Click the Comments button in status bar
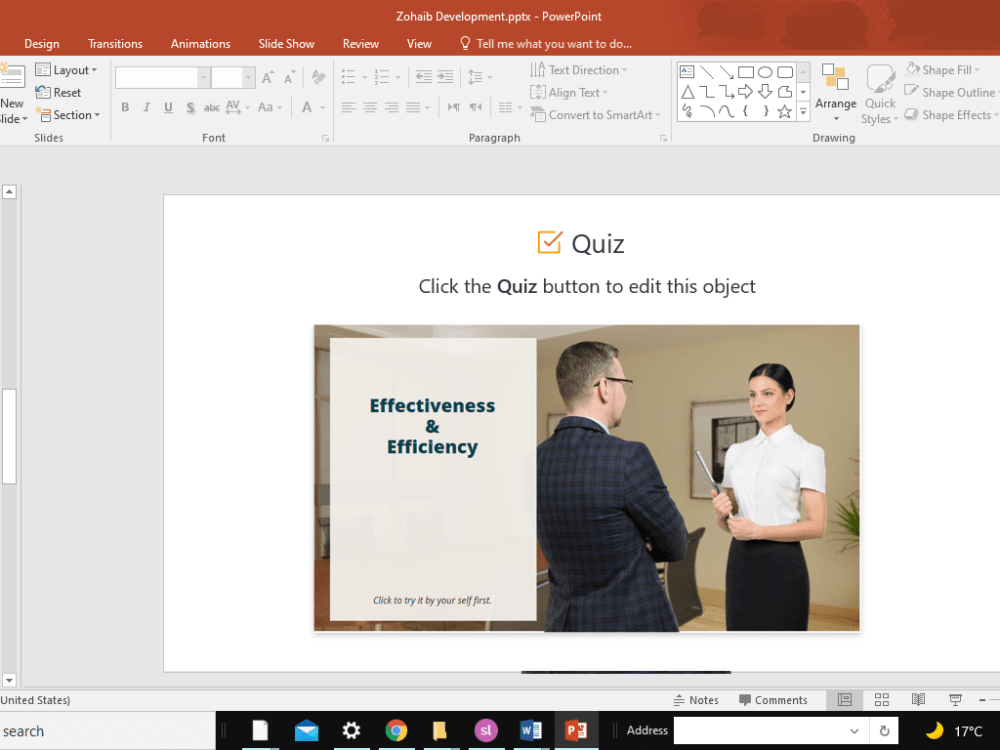Image resolution: width=1000 pixels, height=750 pixels. pyautogui.click(x=777, y=700)
